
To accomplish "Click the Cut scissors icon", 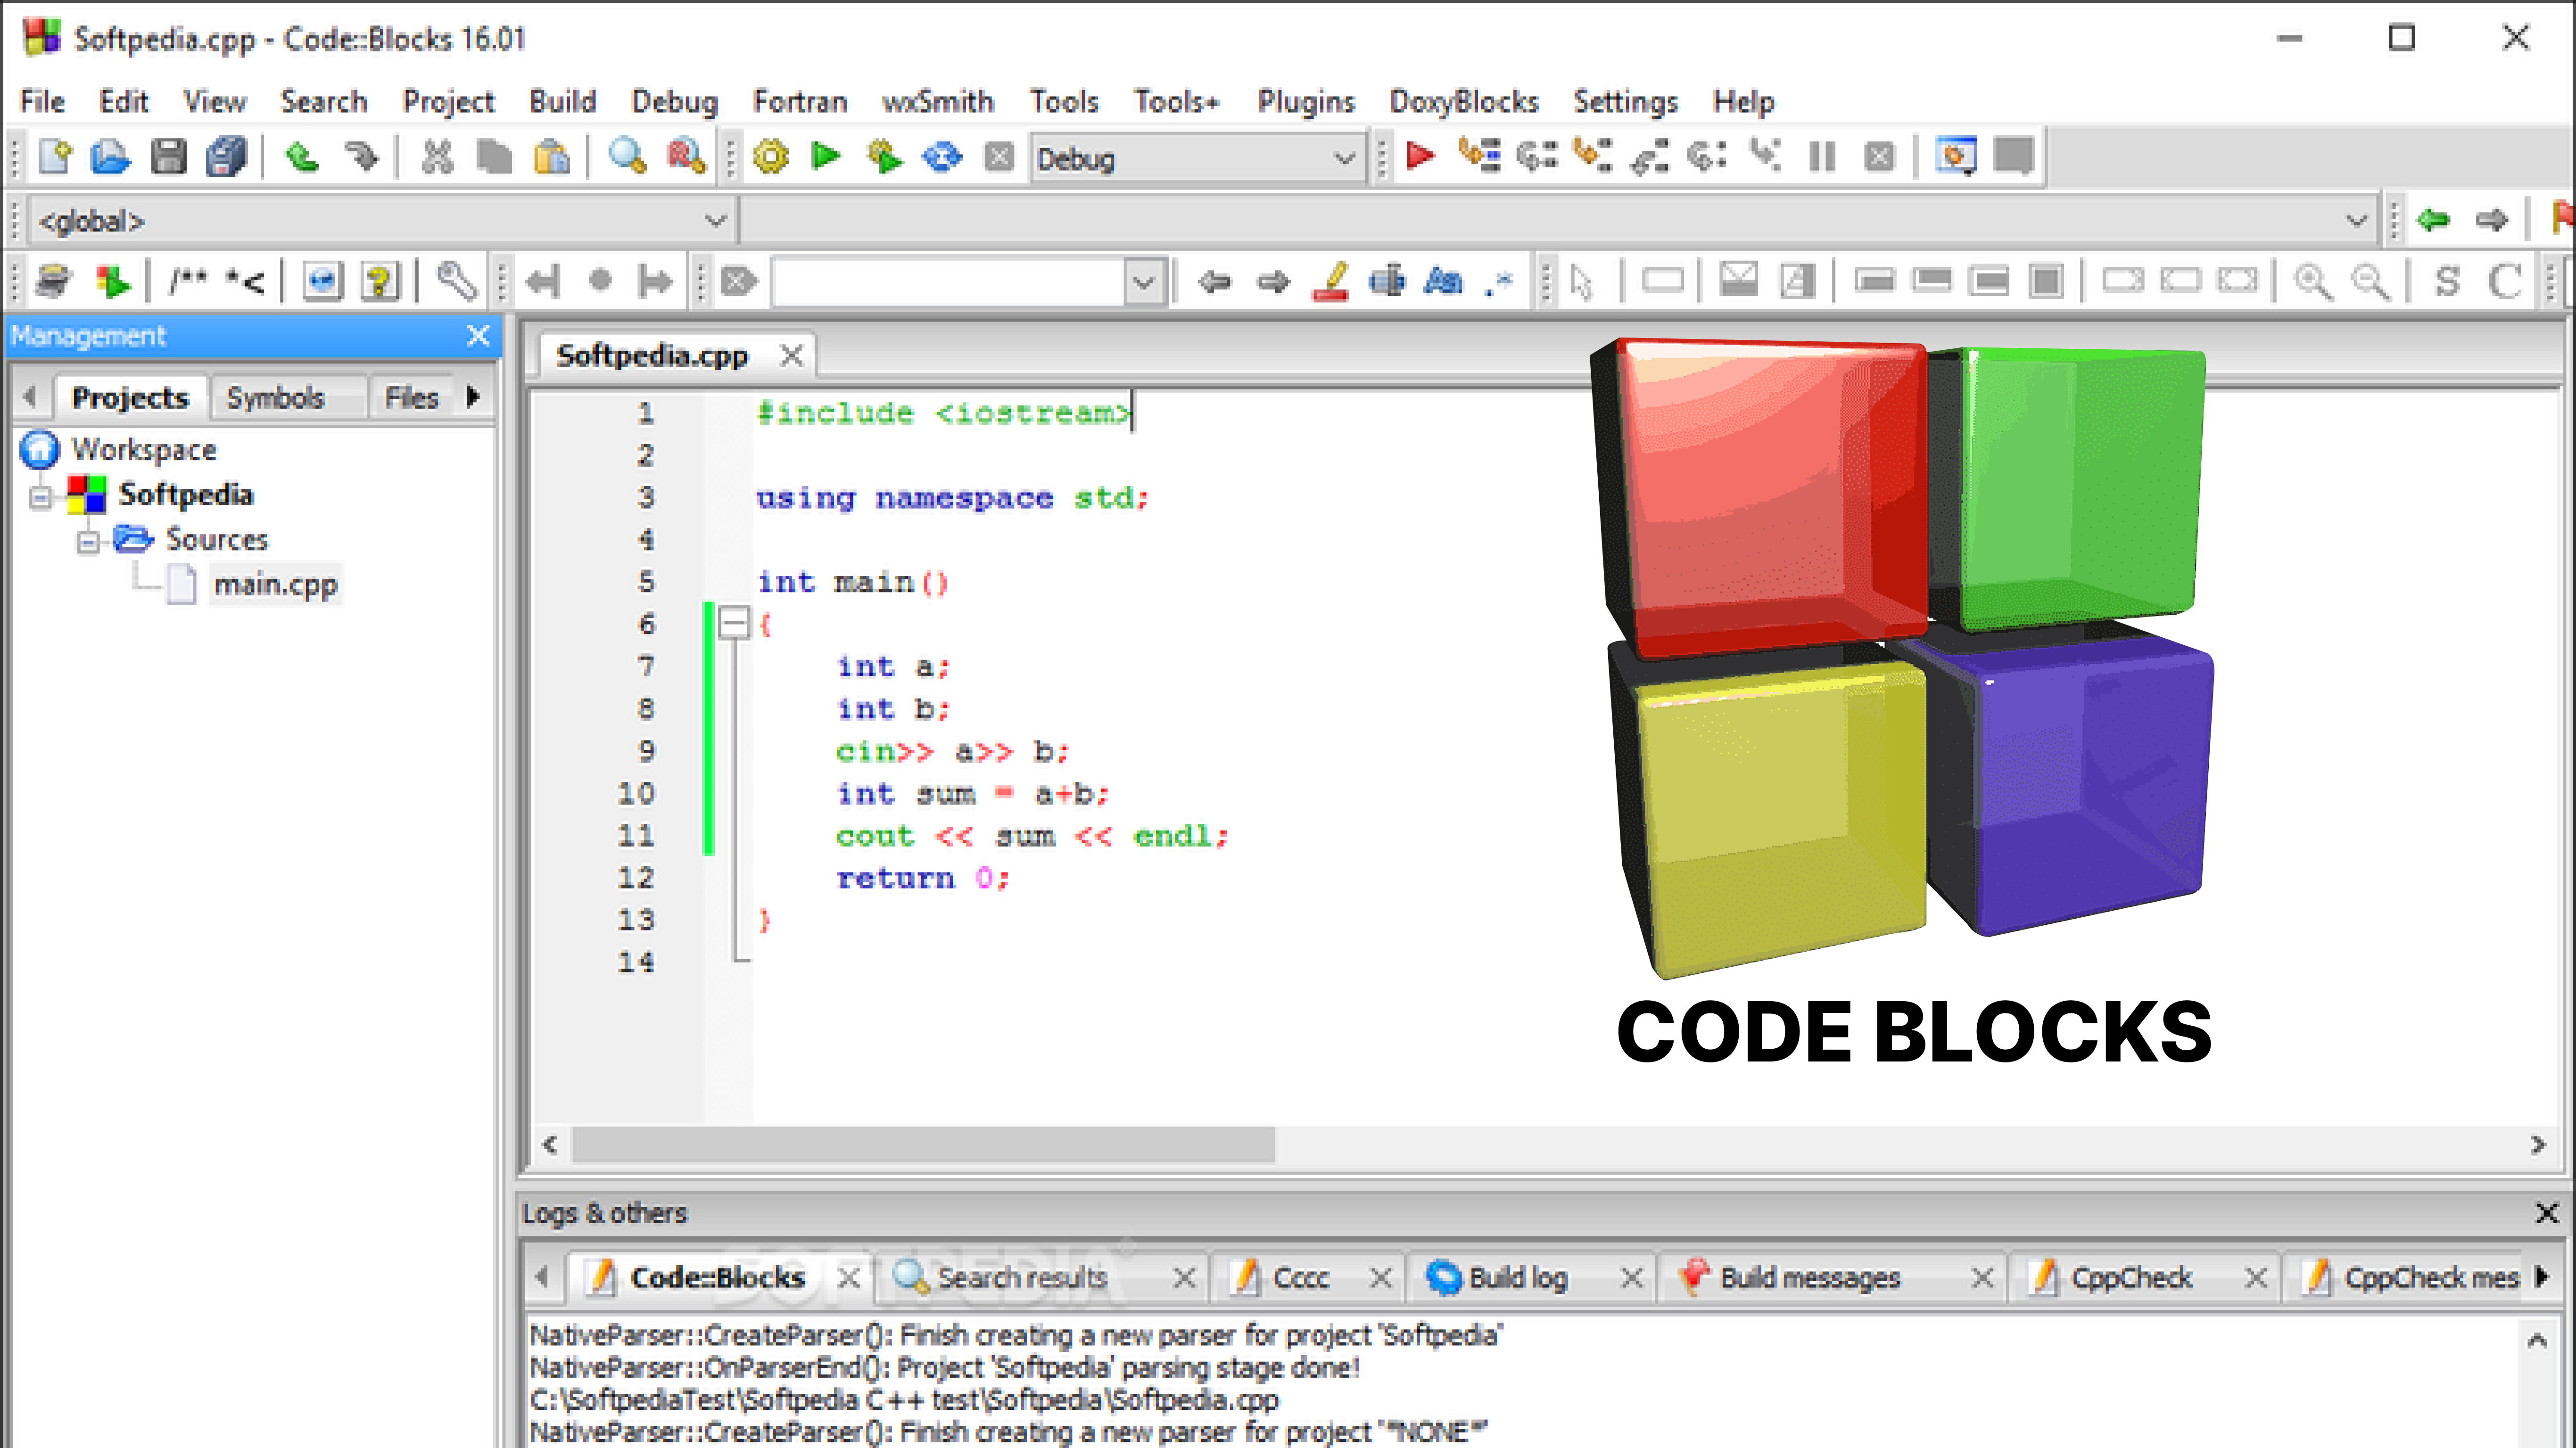I will [x=437, y=157].
